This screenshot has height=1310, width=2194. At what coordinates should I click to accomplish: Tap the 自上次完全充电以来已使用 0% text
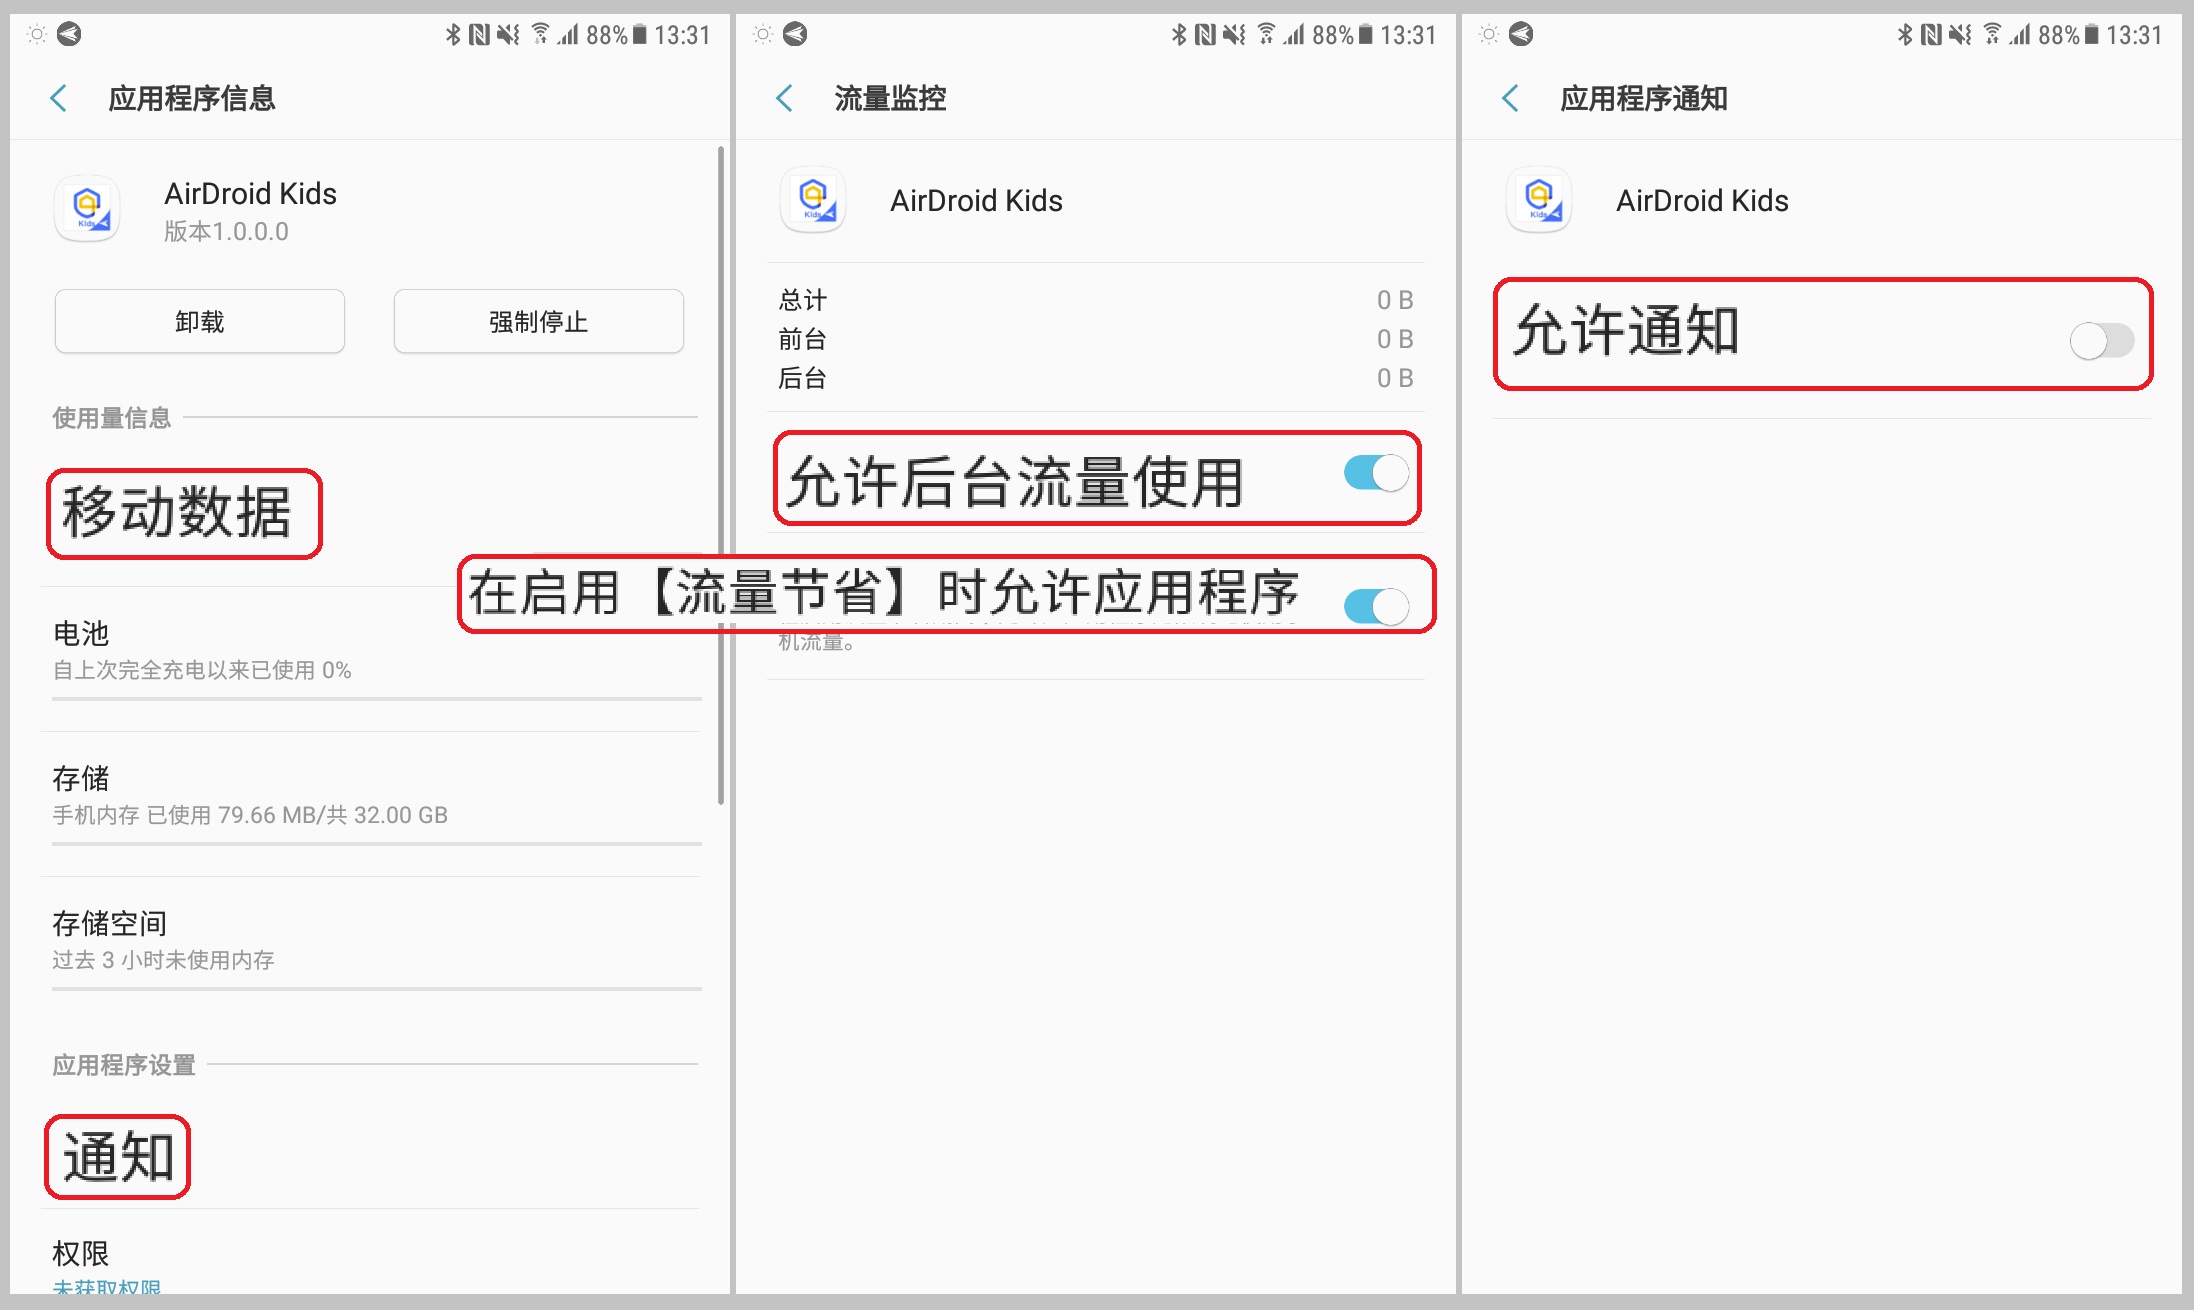[x=202, y=670]
